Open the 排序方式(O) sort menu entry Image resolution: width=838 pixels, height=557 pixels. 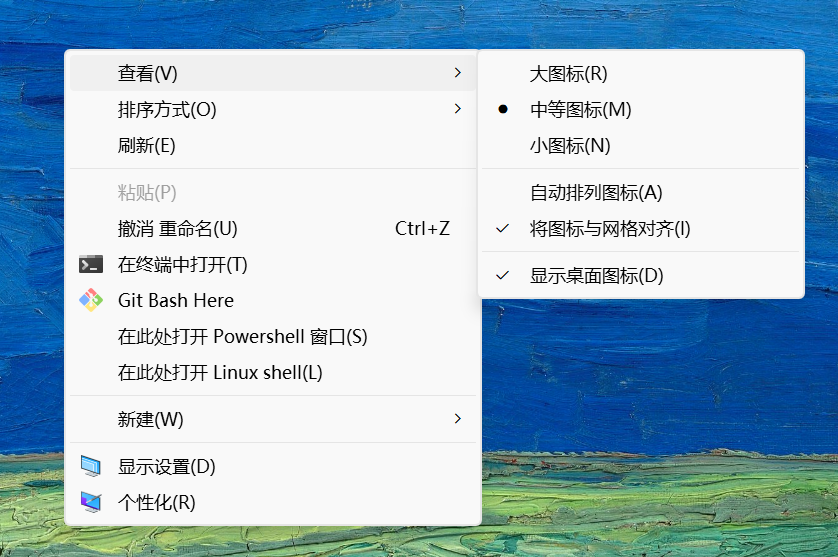[x=273, y=109]
